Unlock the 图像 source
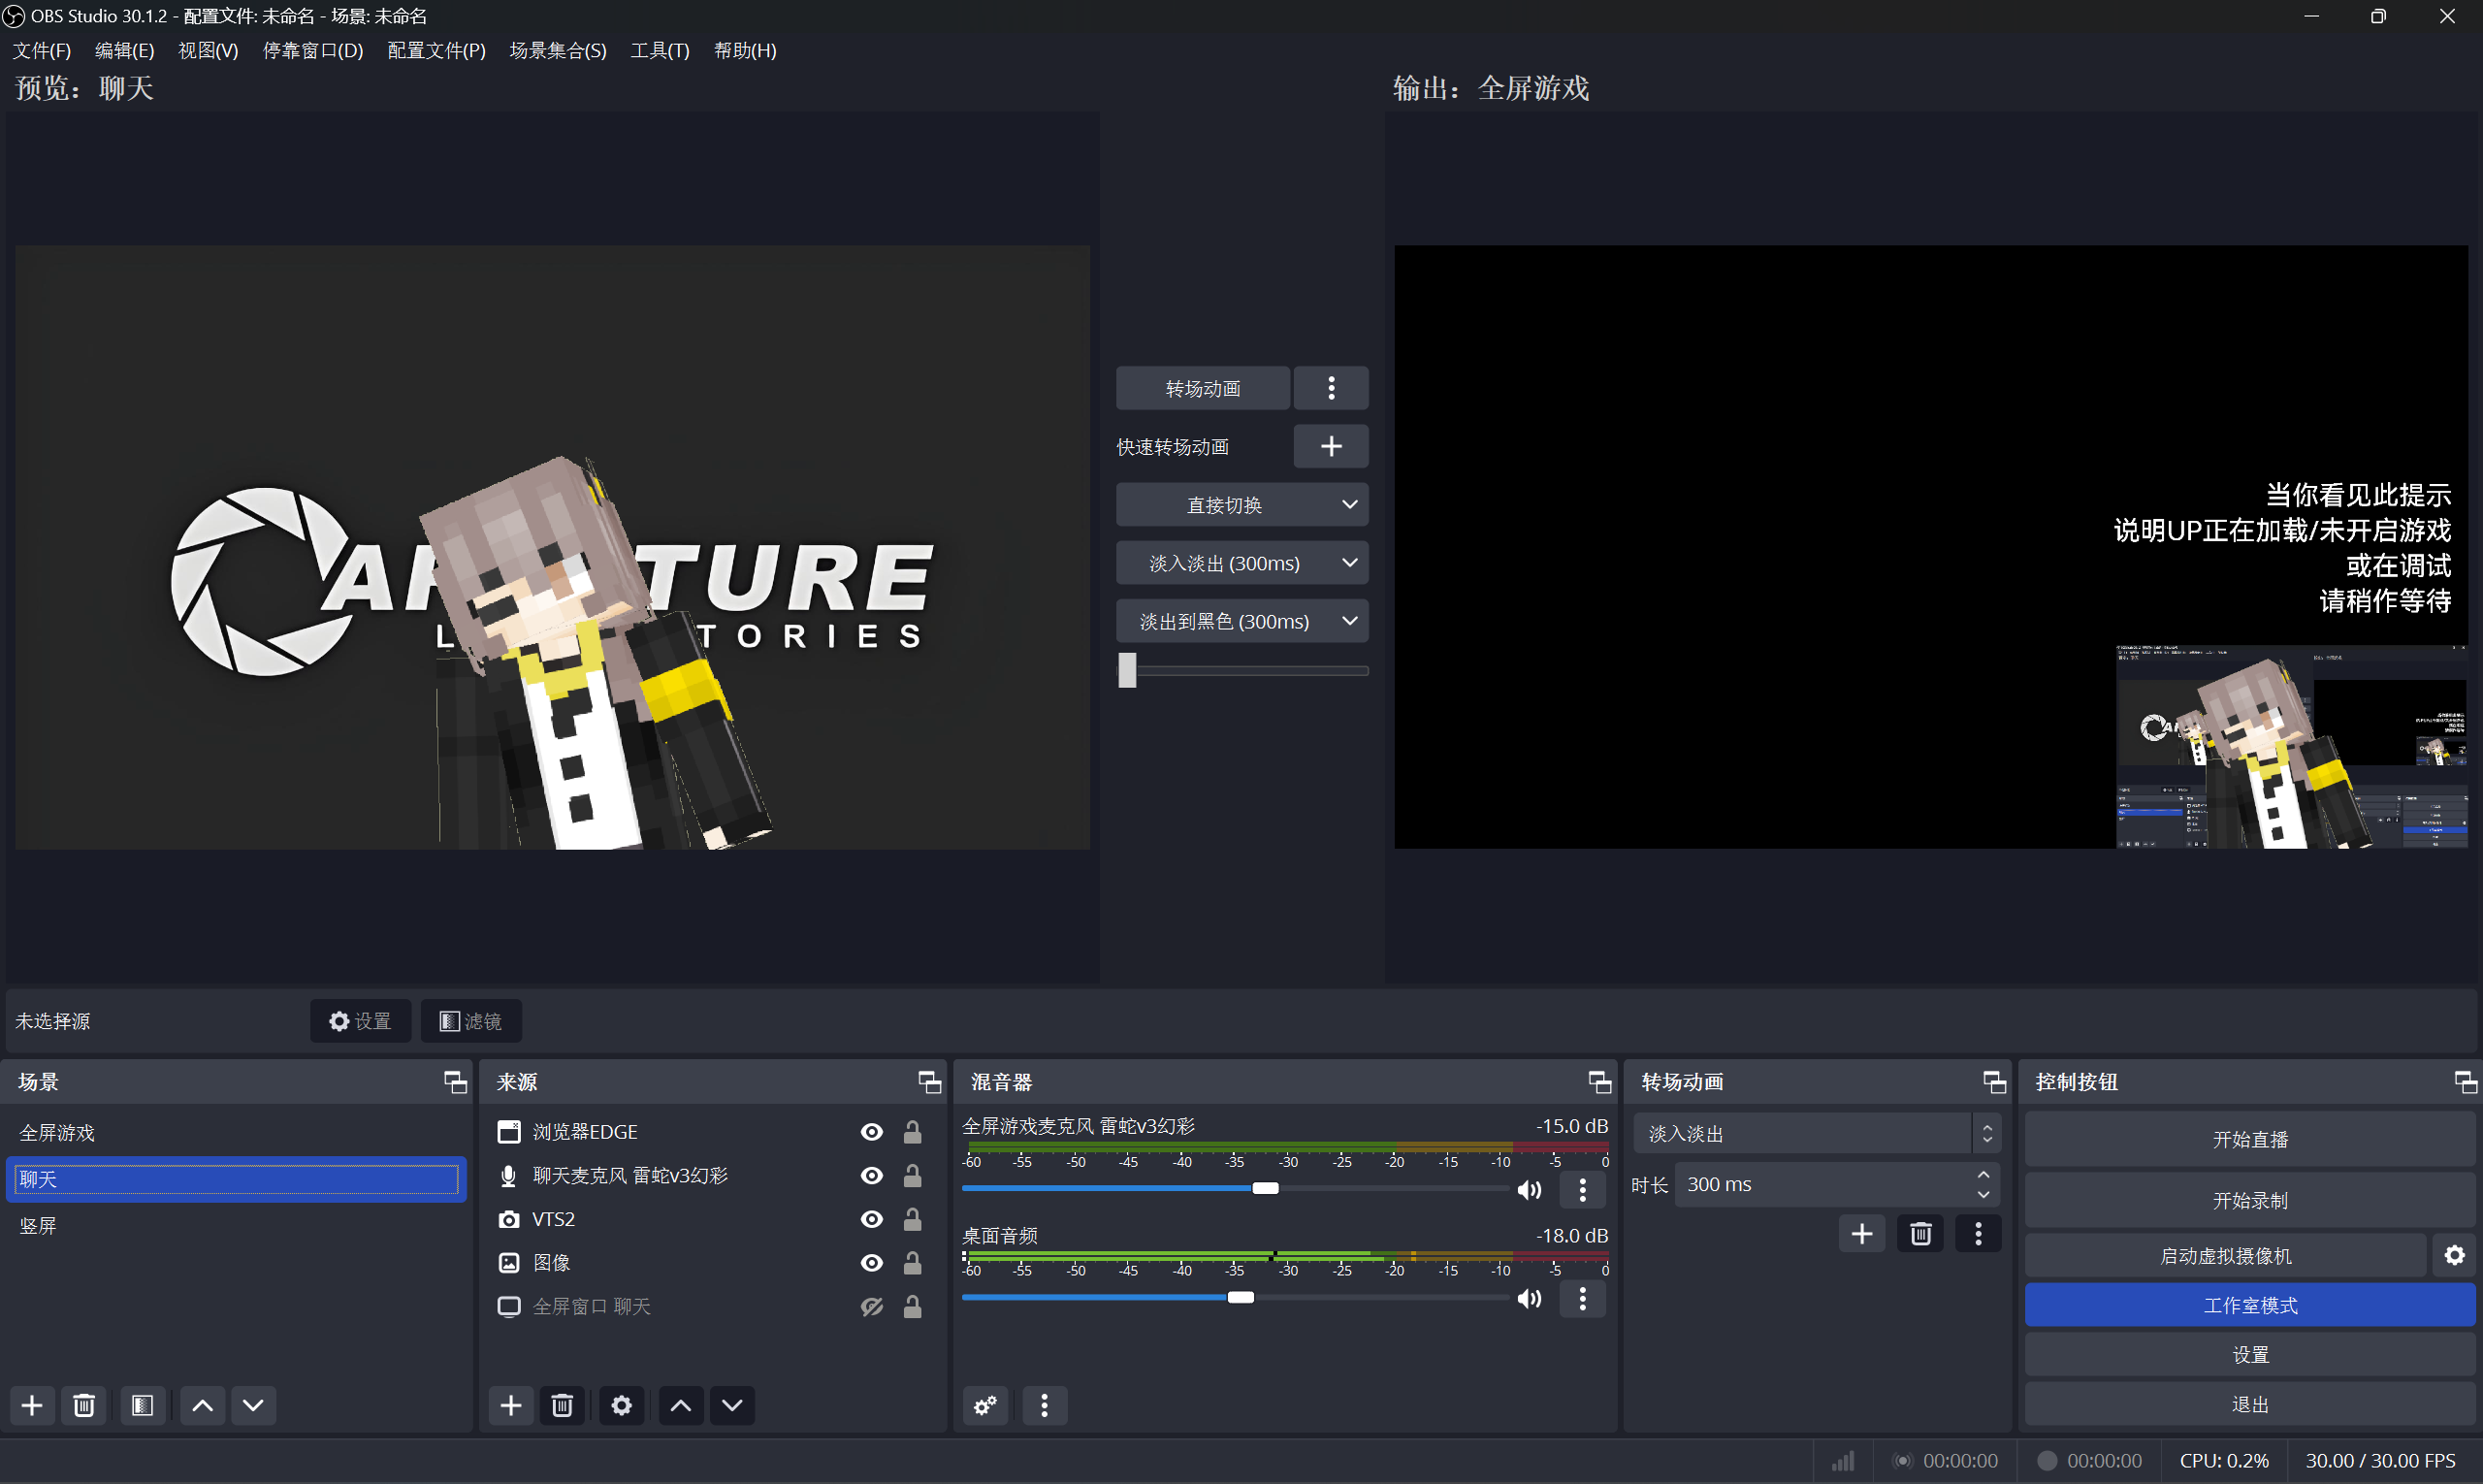This screenshot has width=2483, height=1484. click(912, 1263)
